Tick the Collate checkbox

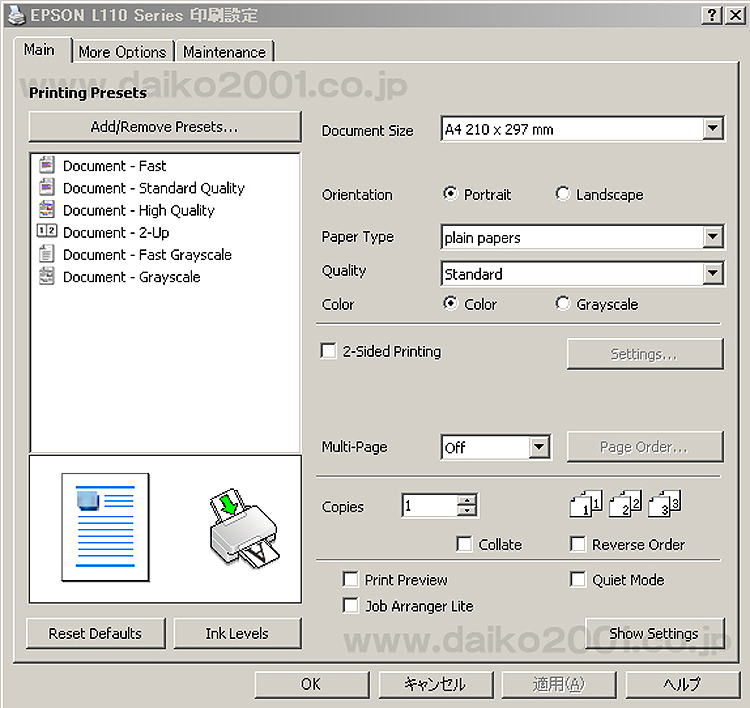464,544
